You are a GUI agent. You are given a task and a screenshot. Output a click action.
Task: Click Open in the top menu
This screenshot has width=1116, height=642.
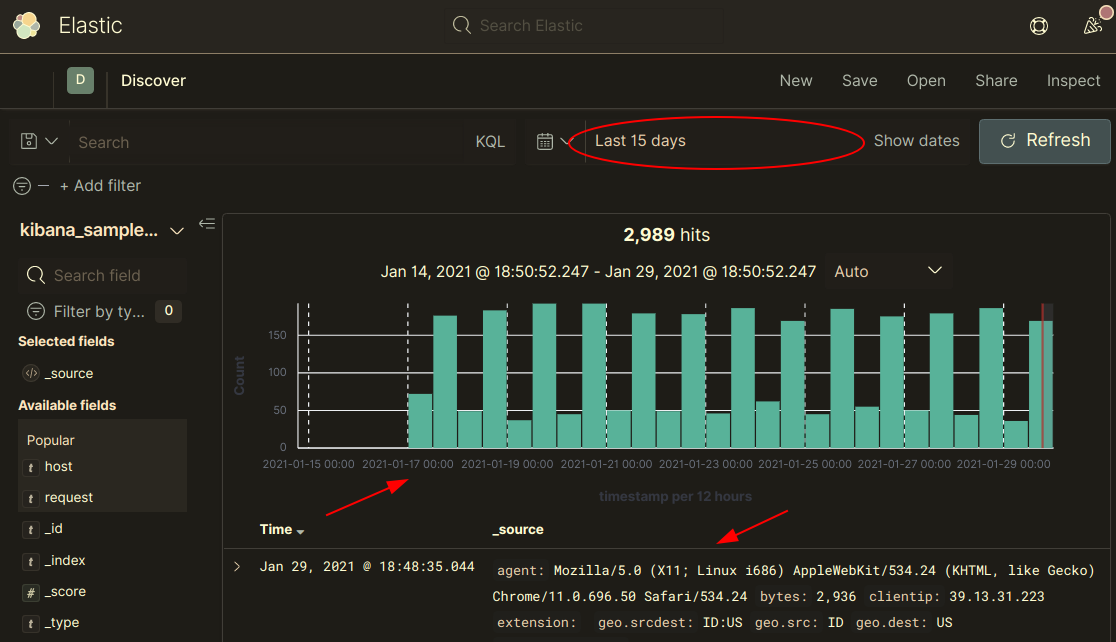(x=926, y=80)
